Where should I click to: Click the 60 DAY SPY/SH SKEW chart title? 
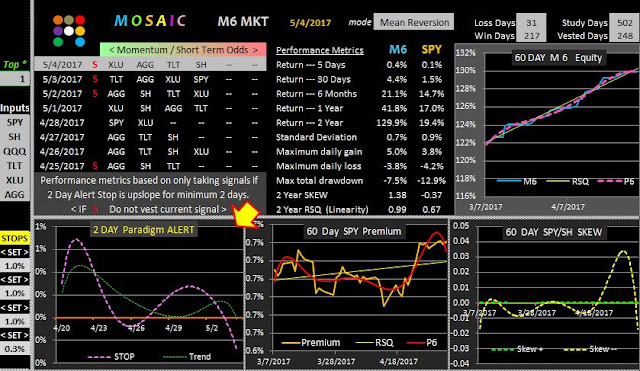point(553,232)
